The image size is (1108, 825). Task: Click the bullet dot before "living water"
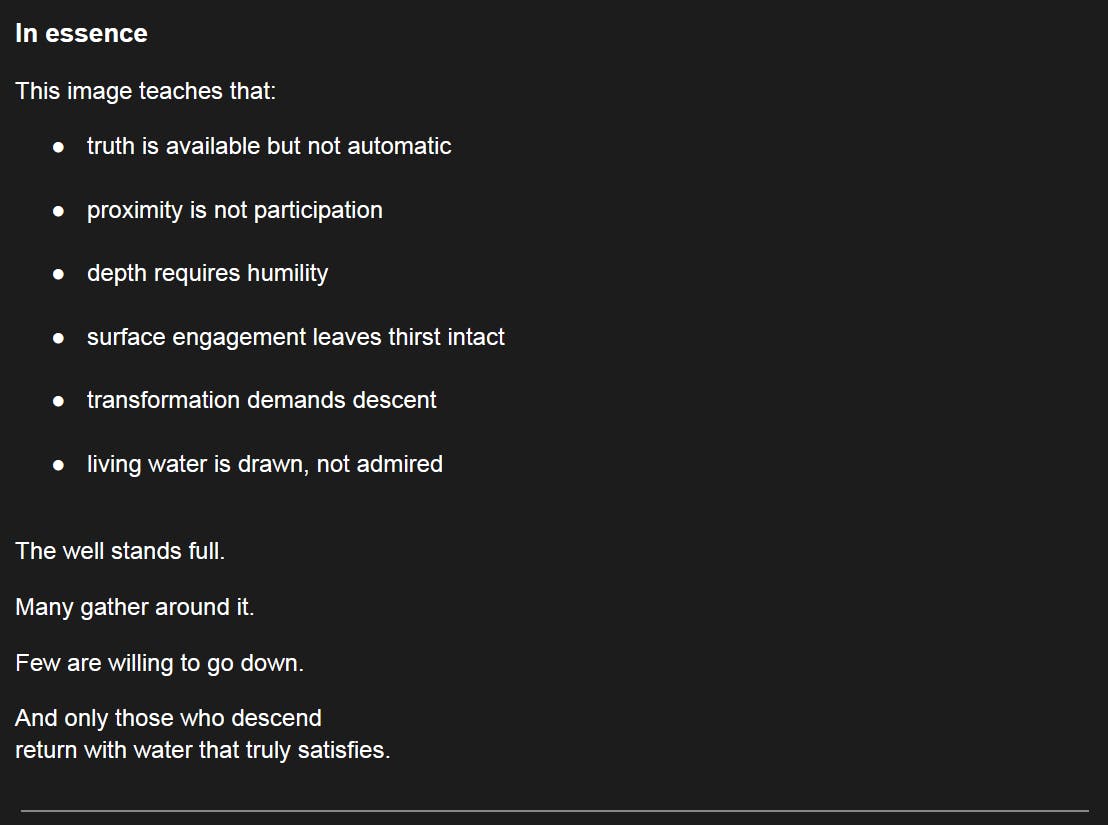[x=59, y=465]
